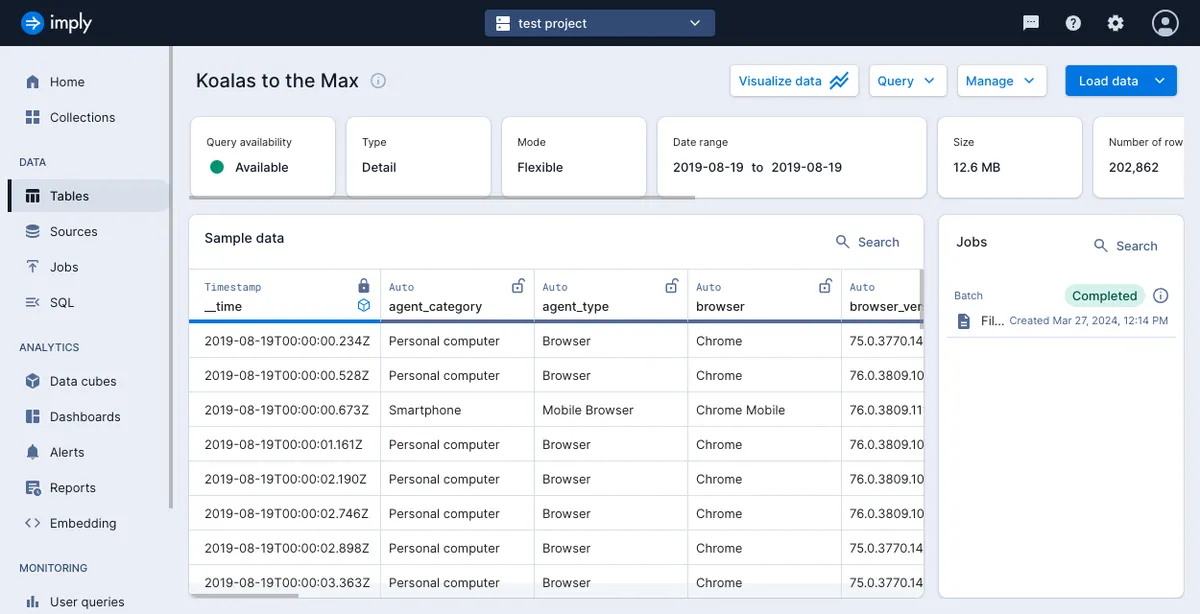Click the Completed status badge

pos(1104,296)
